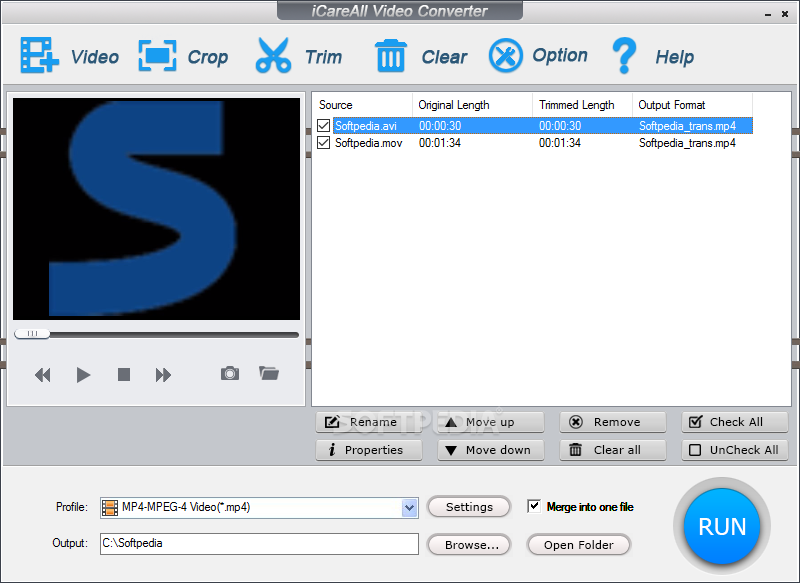Click the UnCheck All button
The image size is (800, 583).
pos(735,450)
